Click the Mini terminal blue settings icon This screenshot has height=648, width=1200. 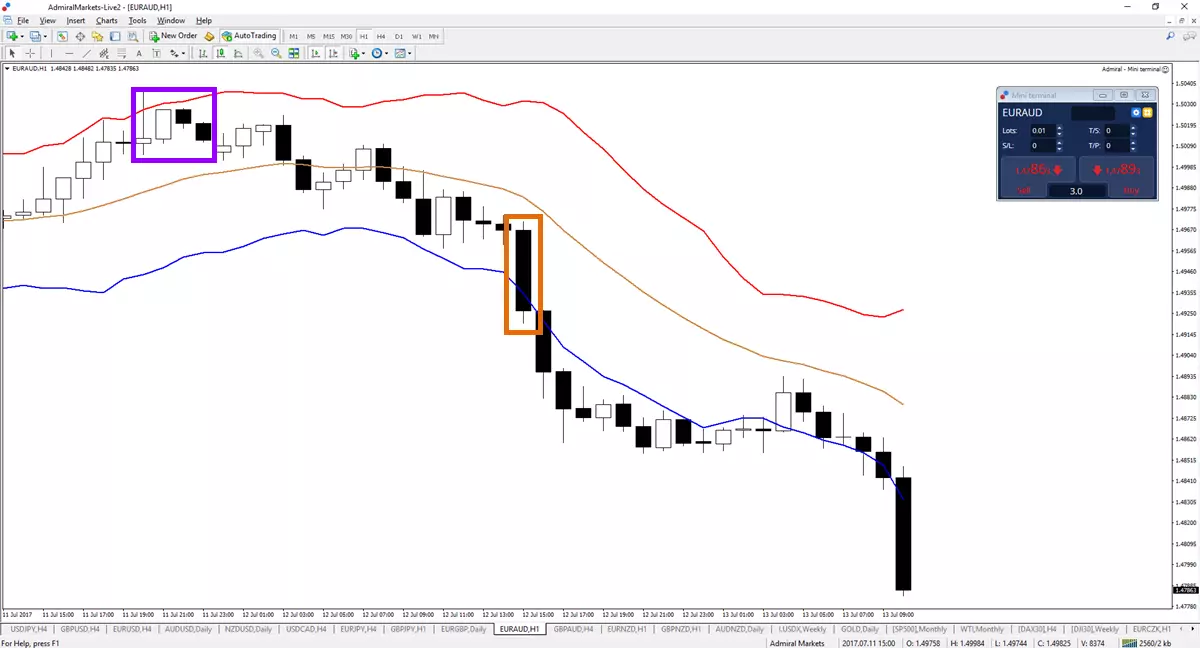point(1136,113)
